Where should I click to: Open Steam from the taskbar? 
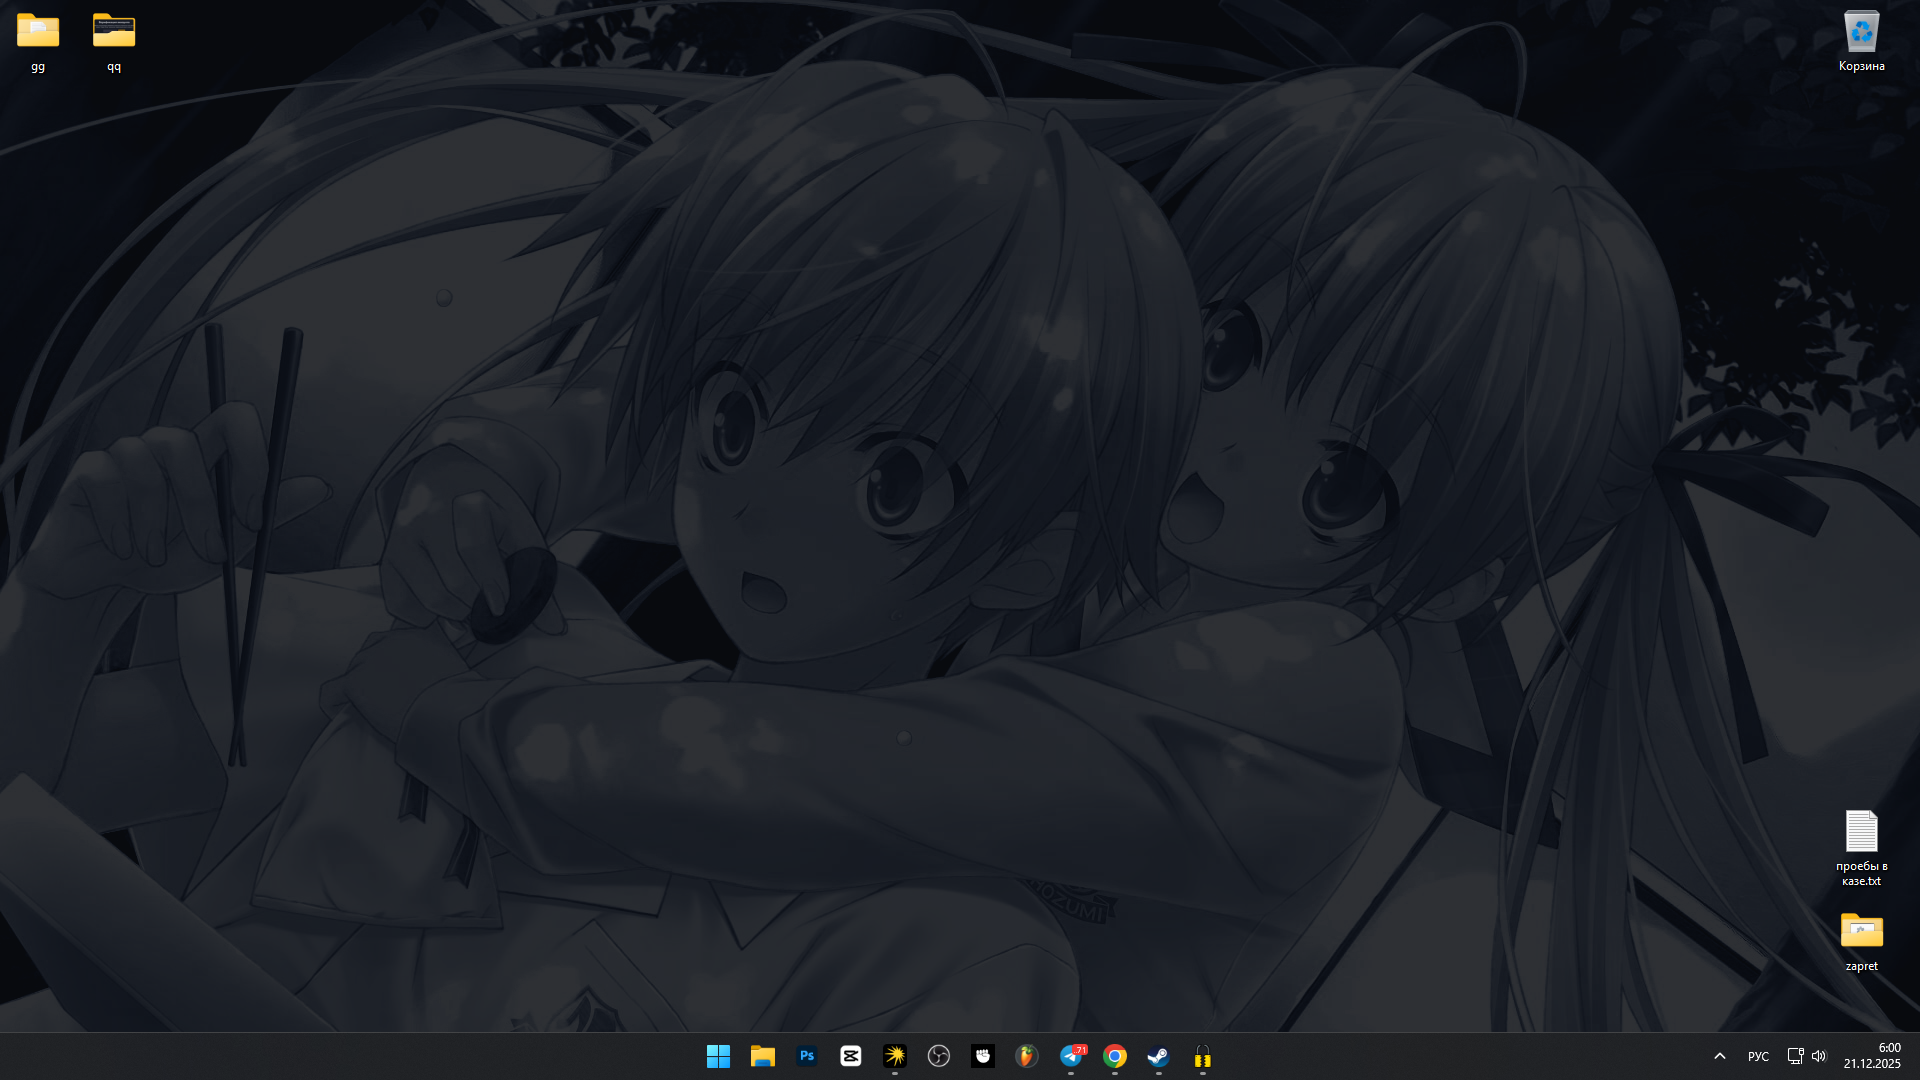pyautogui.click(x=1159, y=1056)
